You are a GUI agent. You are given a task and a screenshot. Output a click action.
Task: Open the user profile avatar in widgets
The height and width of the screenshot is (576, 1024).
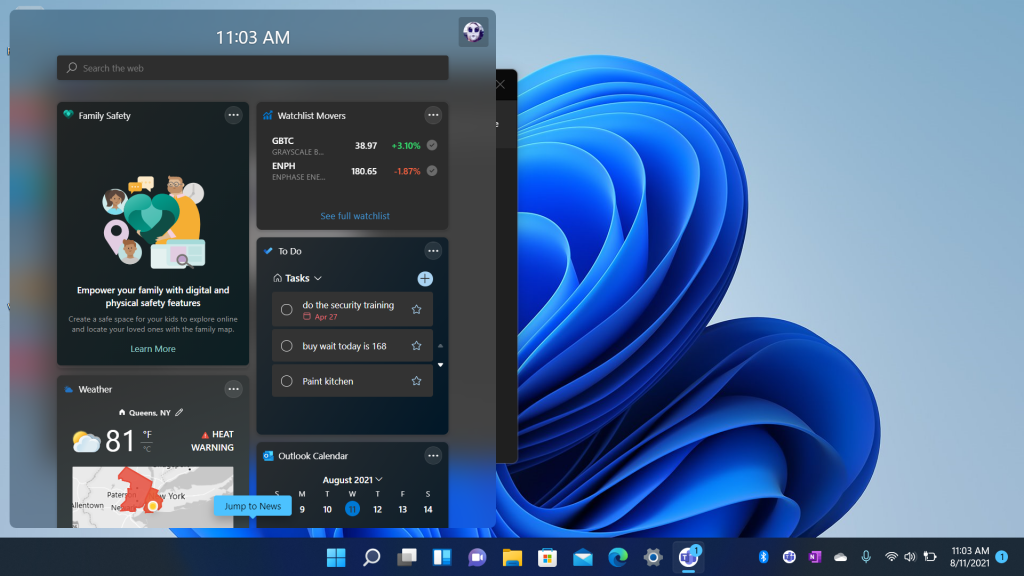(473, 32)
